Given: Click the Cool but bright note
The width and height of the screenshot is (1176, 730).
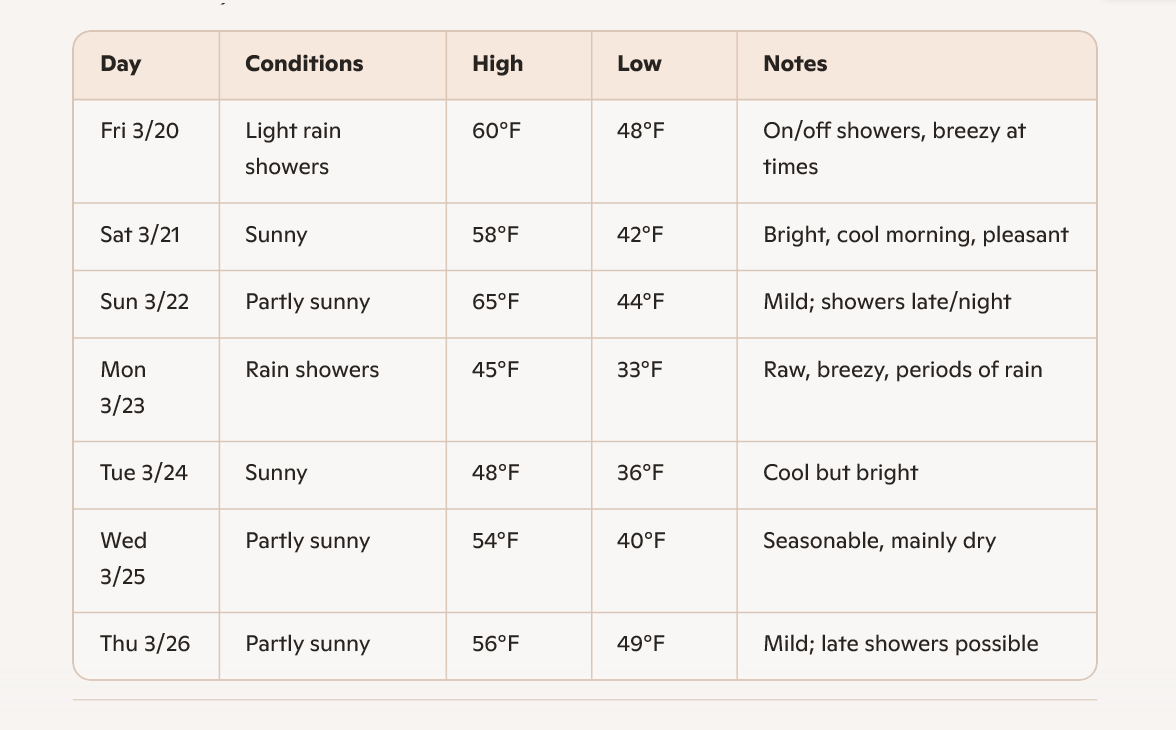Looking at the screenshot, I should [840, 473].
